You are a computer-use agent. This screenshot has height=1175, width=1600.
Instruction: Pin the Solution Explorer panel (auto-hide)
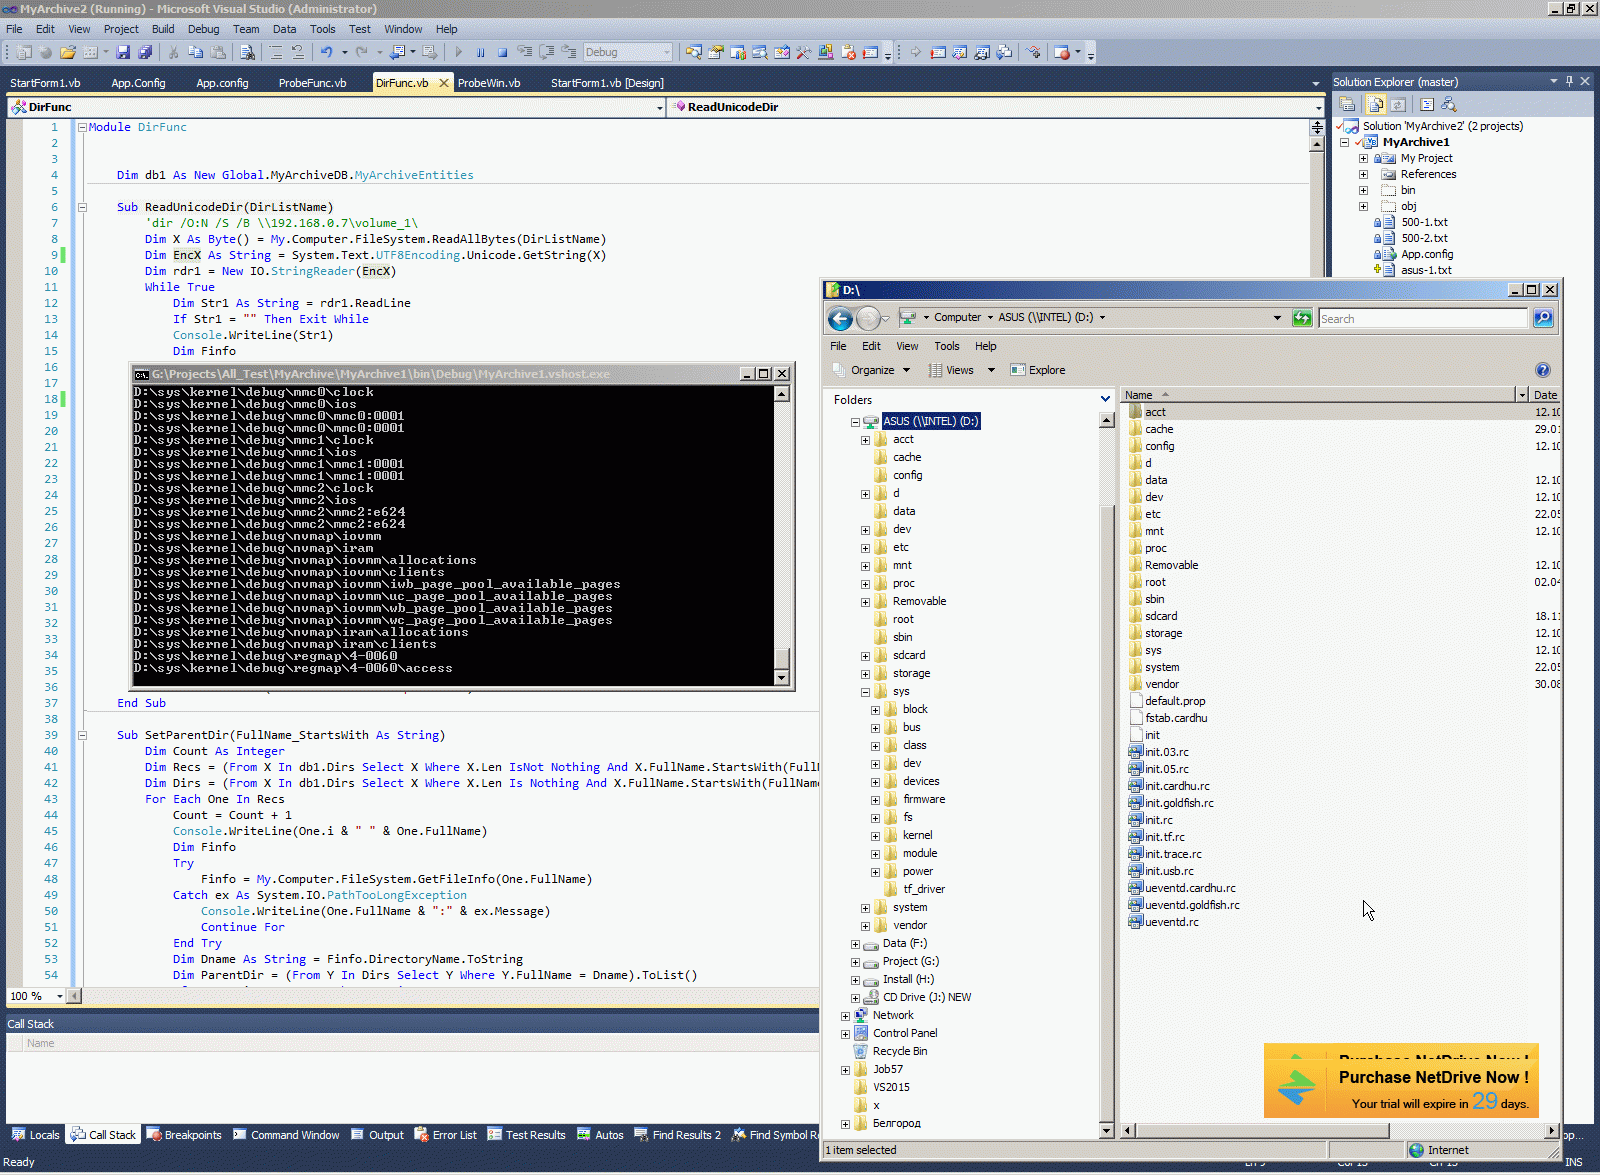(1569, 81)
